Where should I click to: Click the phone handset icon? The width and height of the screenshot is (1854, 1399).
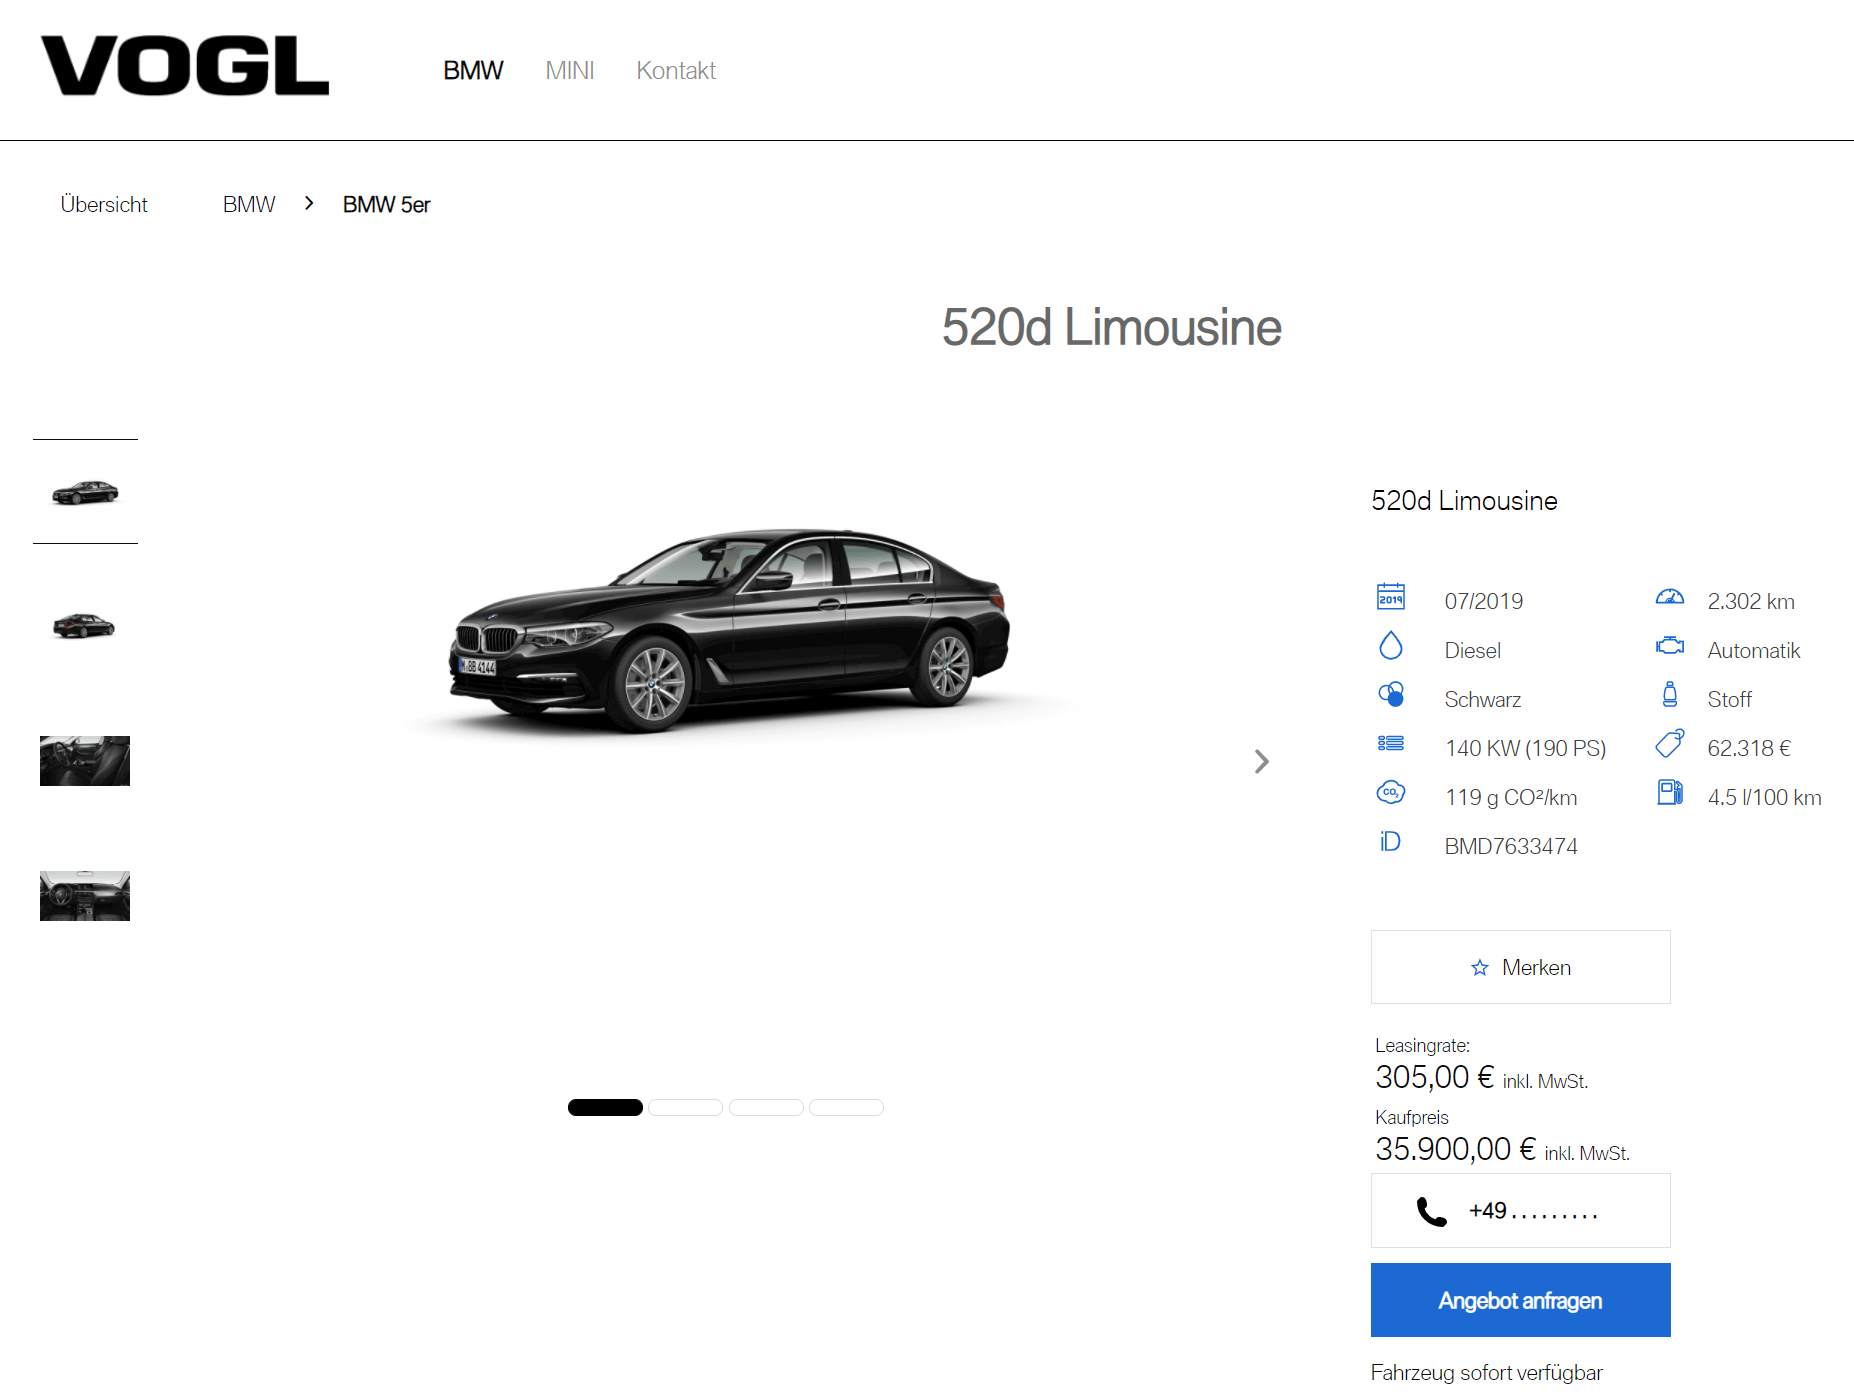click(x=1432, y=1212)
